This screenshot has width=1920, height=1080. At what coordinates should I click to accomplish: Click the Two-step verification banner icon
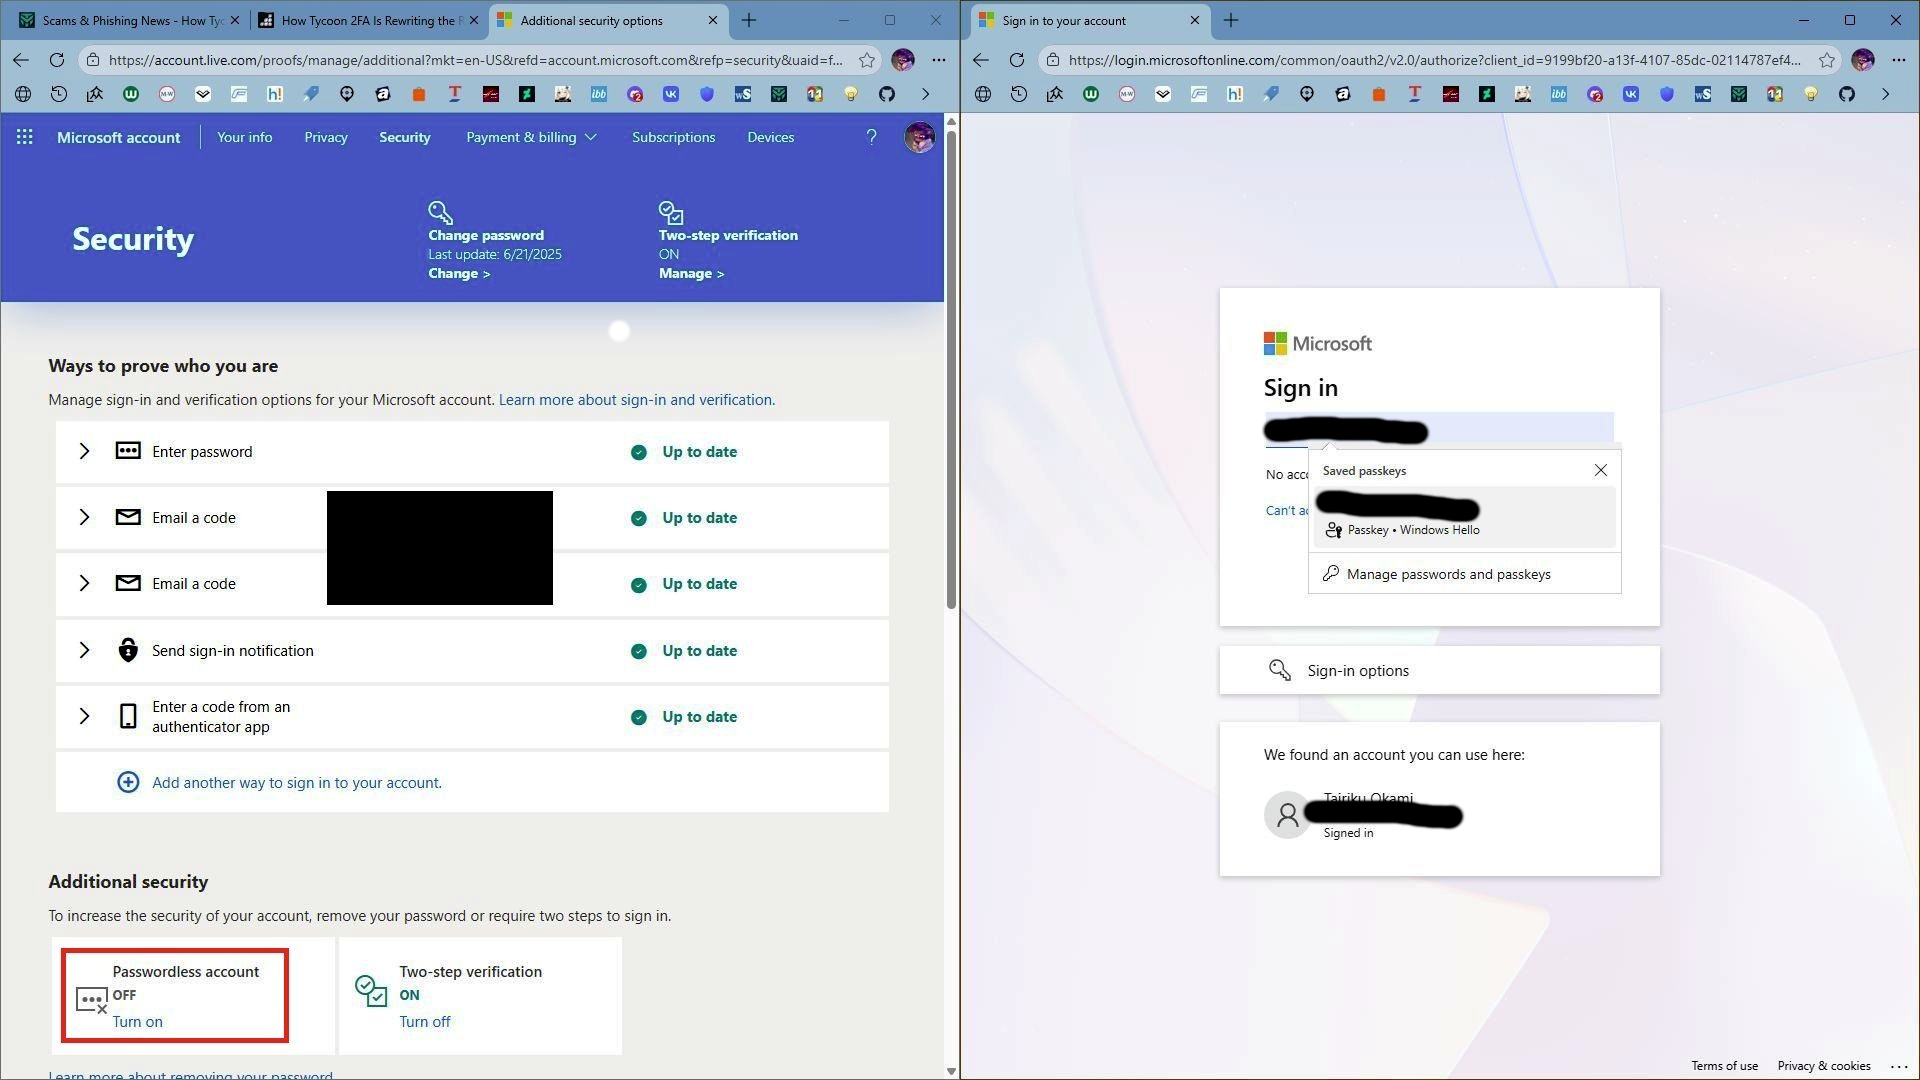click(671, 212)
